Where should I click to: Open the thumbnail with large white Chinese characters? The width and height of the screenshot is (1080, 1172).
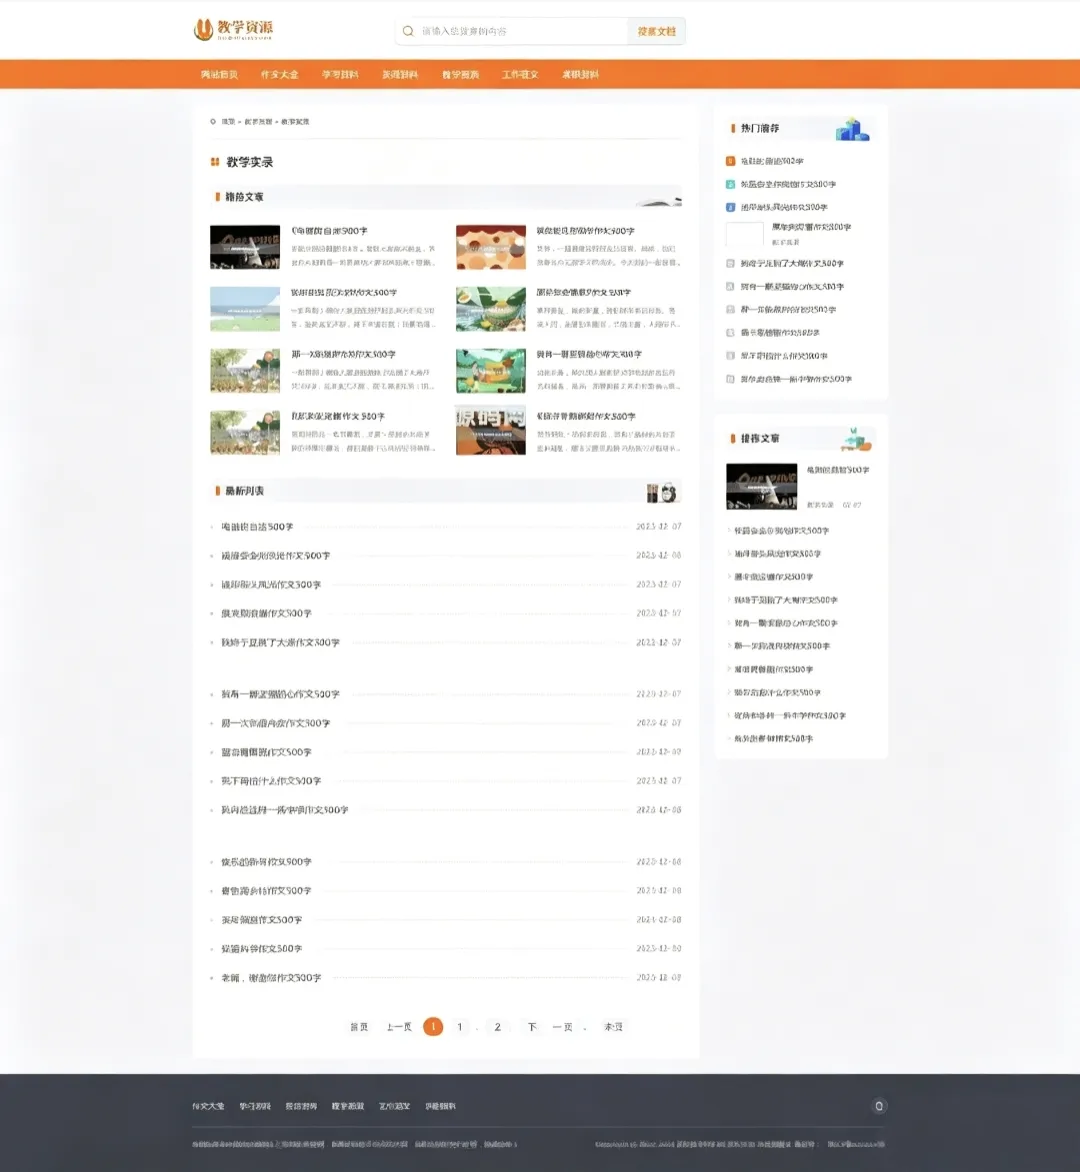(x=490, y=431)
